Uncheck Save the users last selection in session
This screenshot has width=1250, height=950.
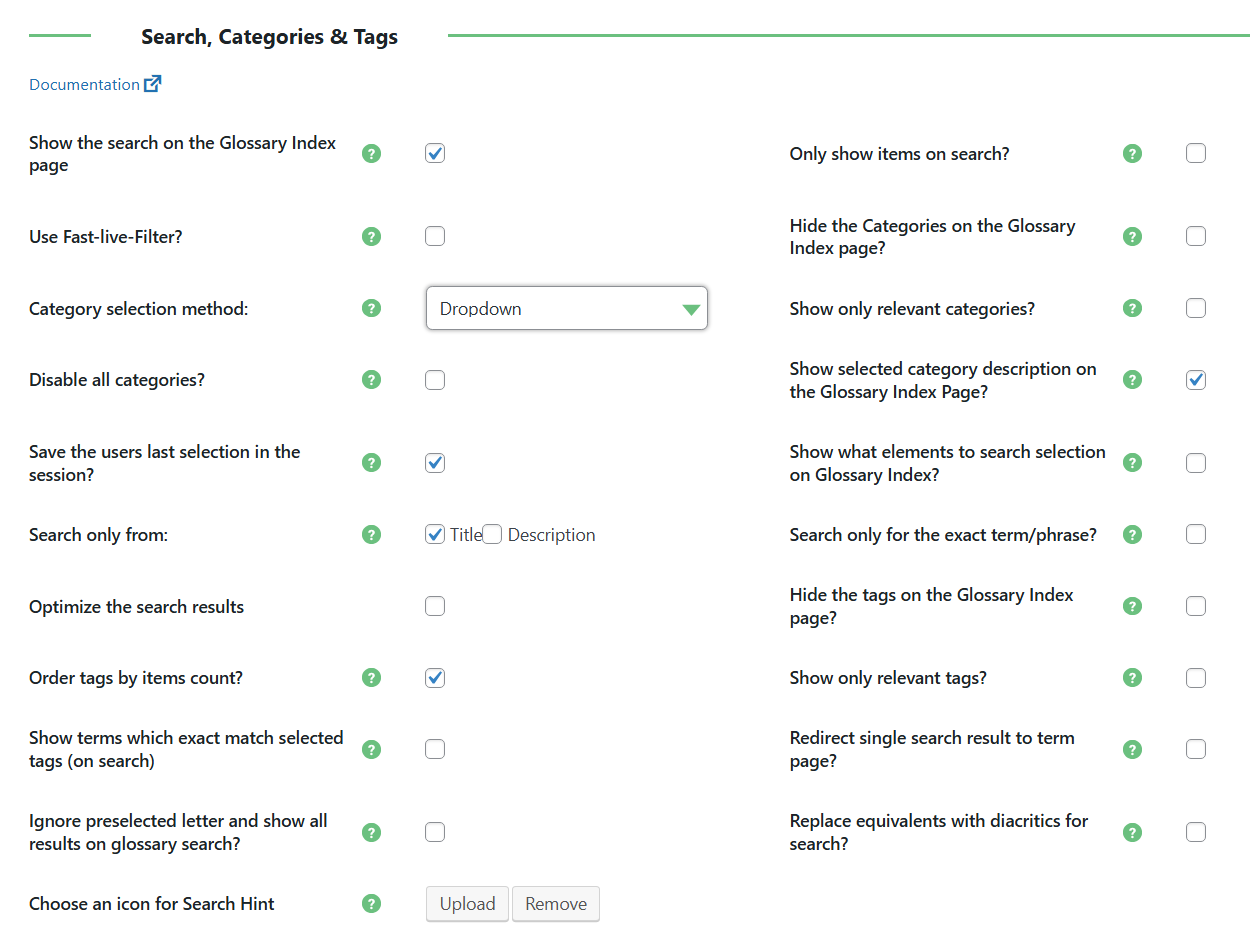(x=435, y=463)
